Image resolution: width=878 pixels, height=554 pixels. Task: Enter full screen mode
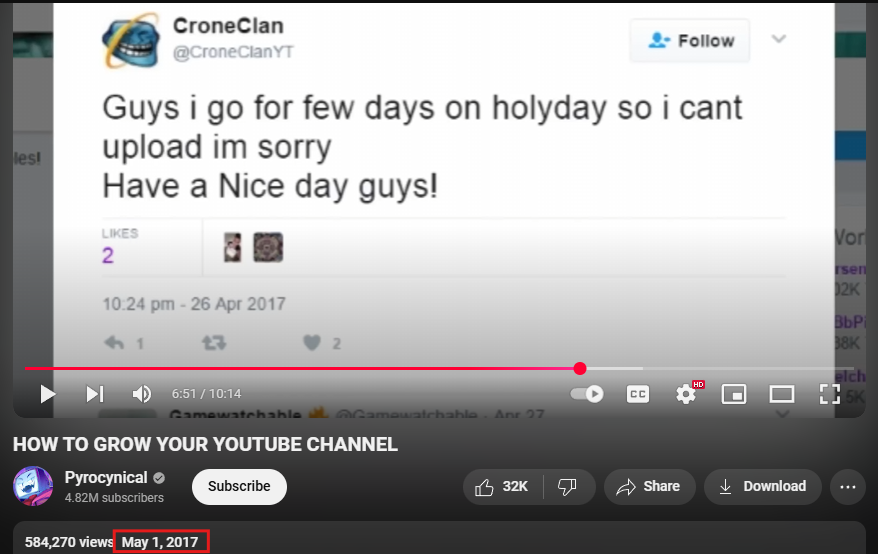point(829,394)
